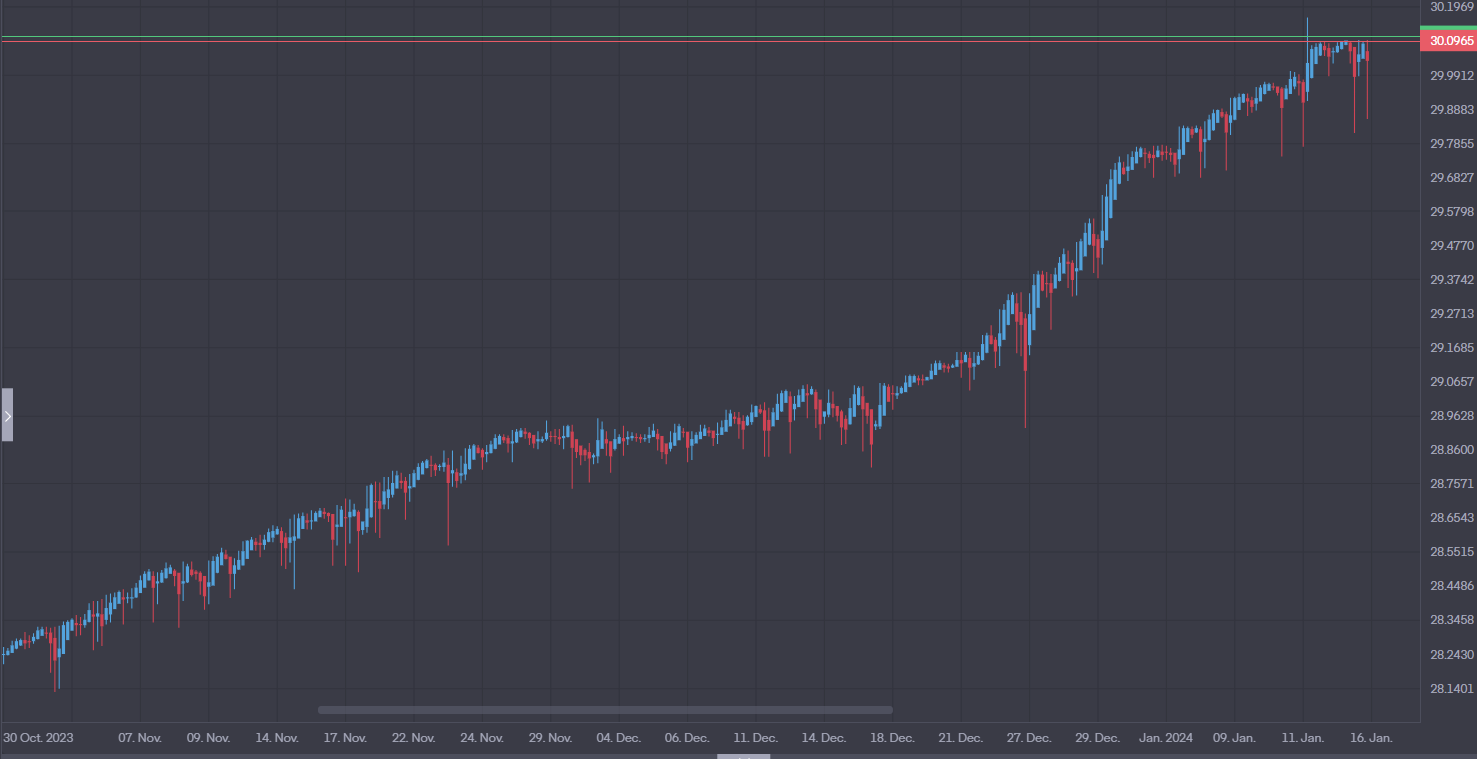This screenshot has height=759, width=1477.
Task: Select the red 30.0965 current price label
Action: coord(1448,41)
